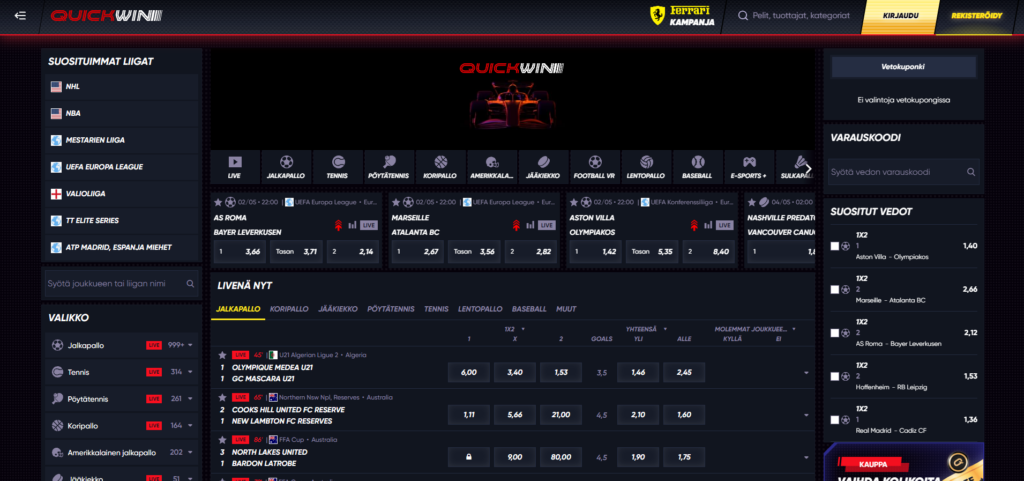Click the search magnifier icon in the header
The image size is (1024, 481).
[x=743, y=16]
